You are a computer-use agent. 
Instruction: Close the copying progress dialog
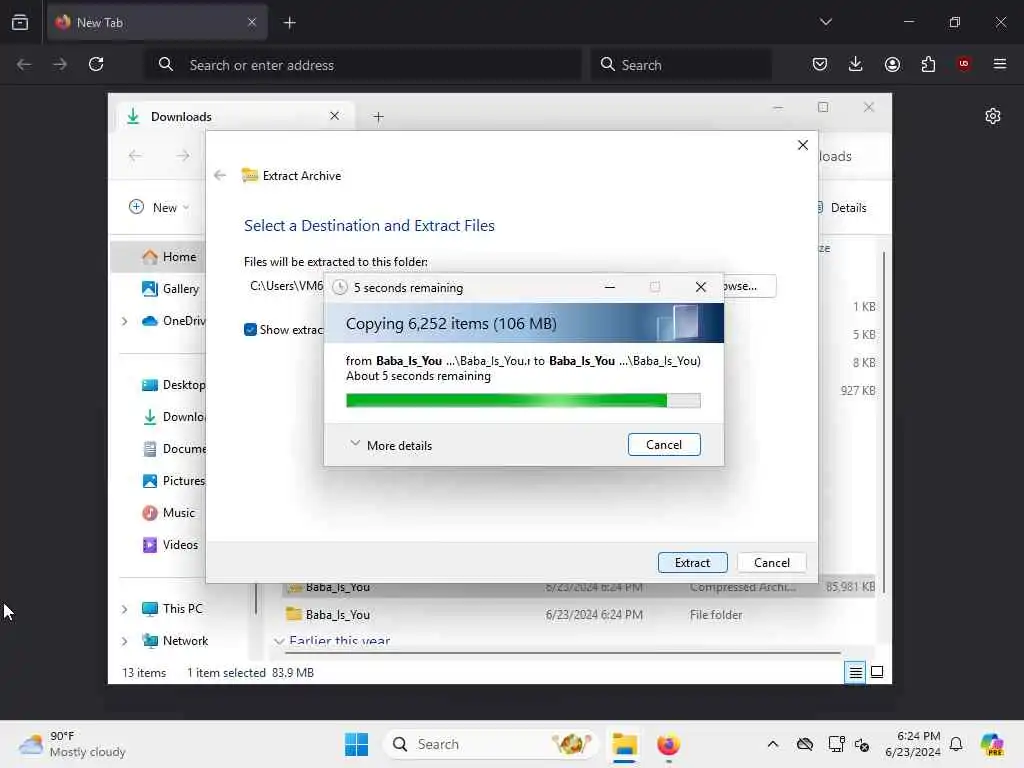point(700,287)
